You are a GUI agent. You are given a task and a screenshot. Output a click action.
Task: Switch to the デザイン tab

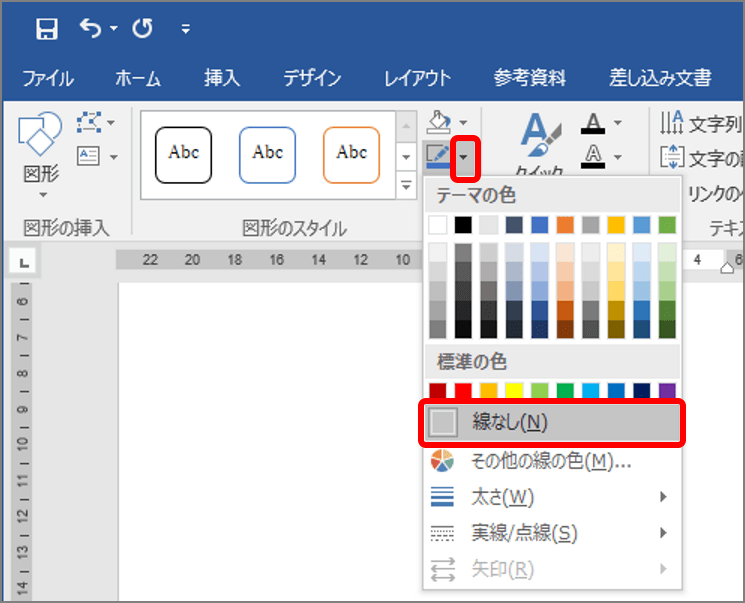(312, 78)
